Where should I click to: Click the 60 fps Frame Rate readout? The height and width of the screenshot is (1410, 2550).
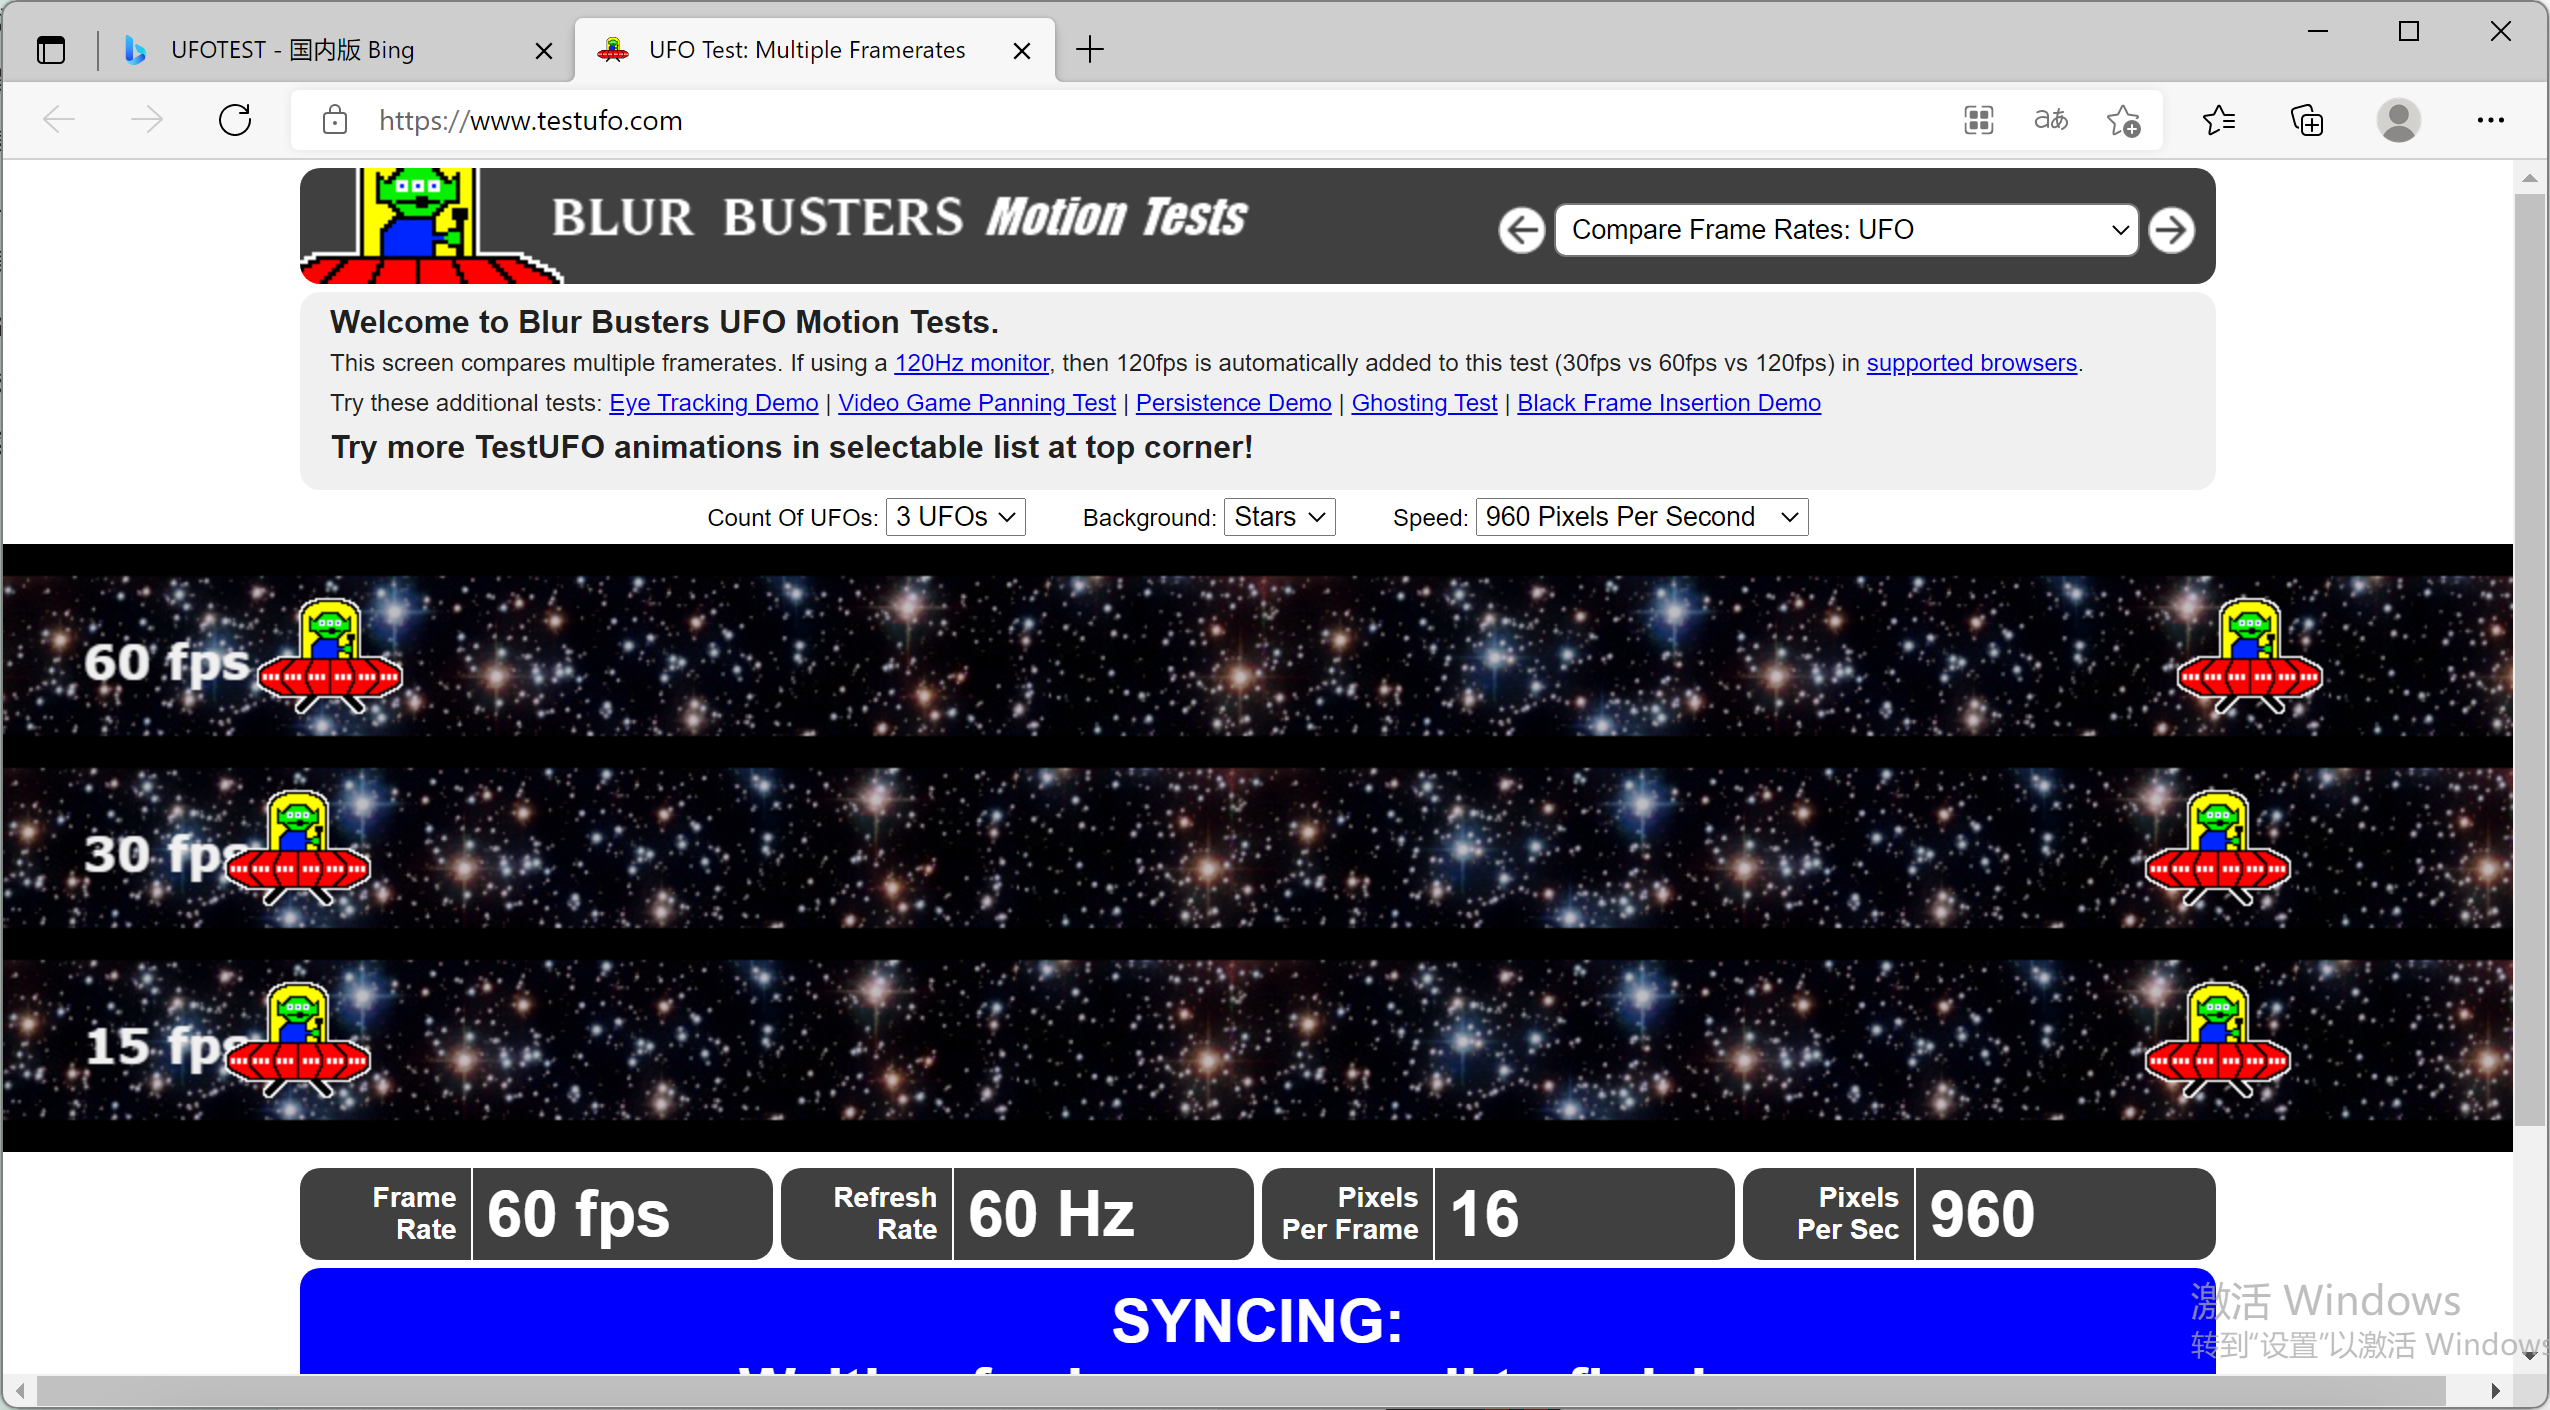tap(536, 1213)
